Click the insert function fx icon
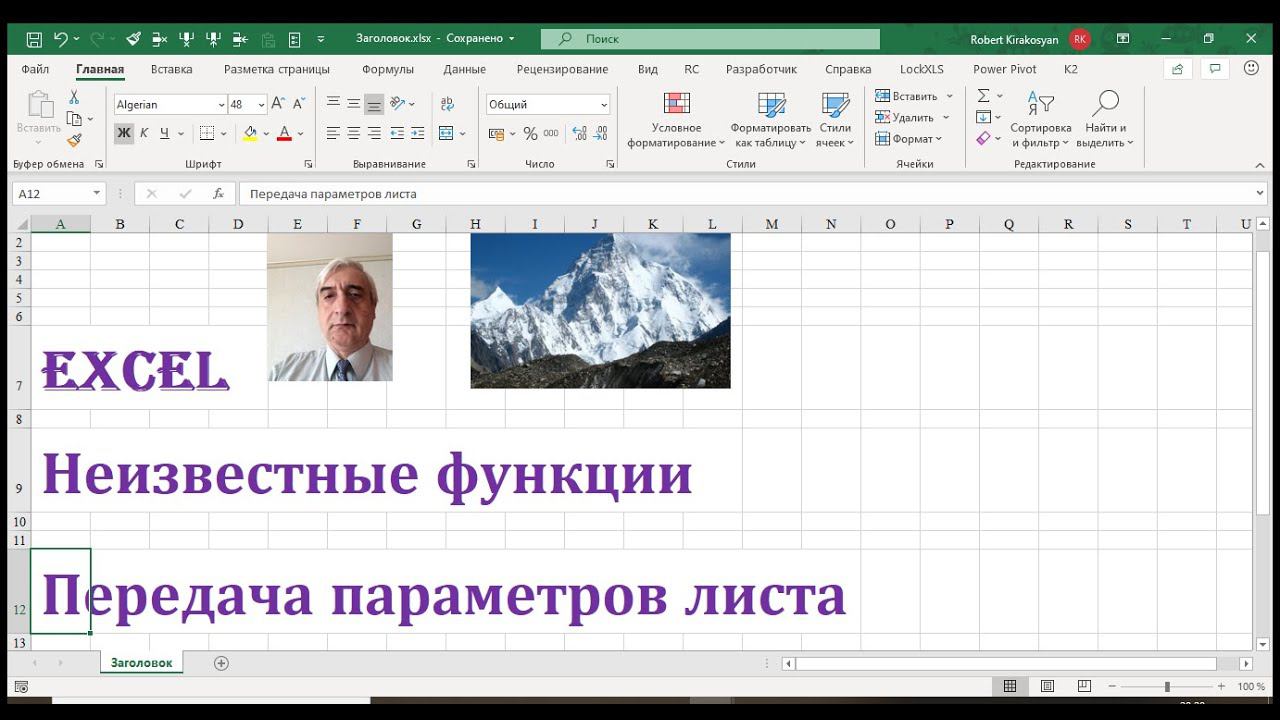This screenshot has height=720, width=1280. click(x=218, y=194)
